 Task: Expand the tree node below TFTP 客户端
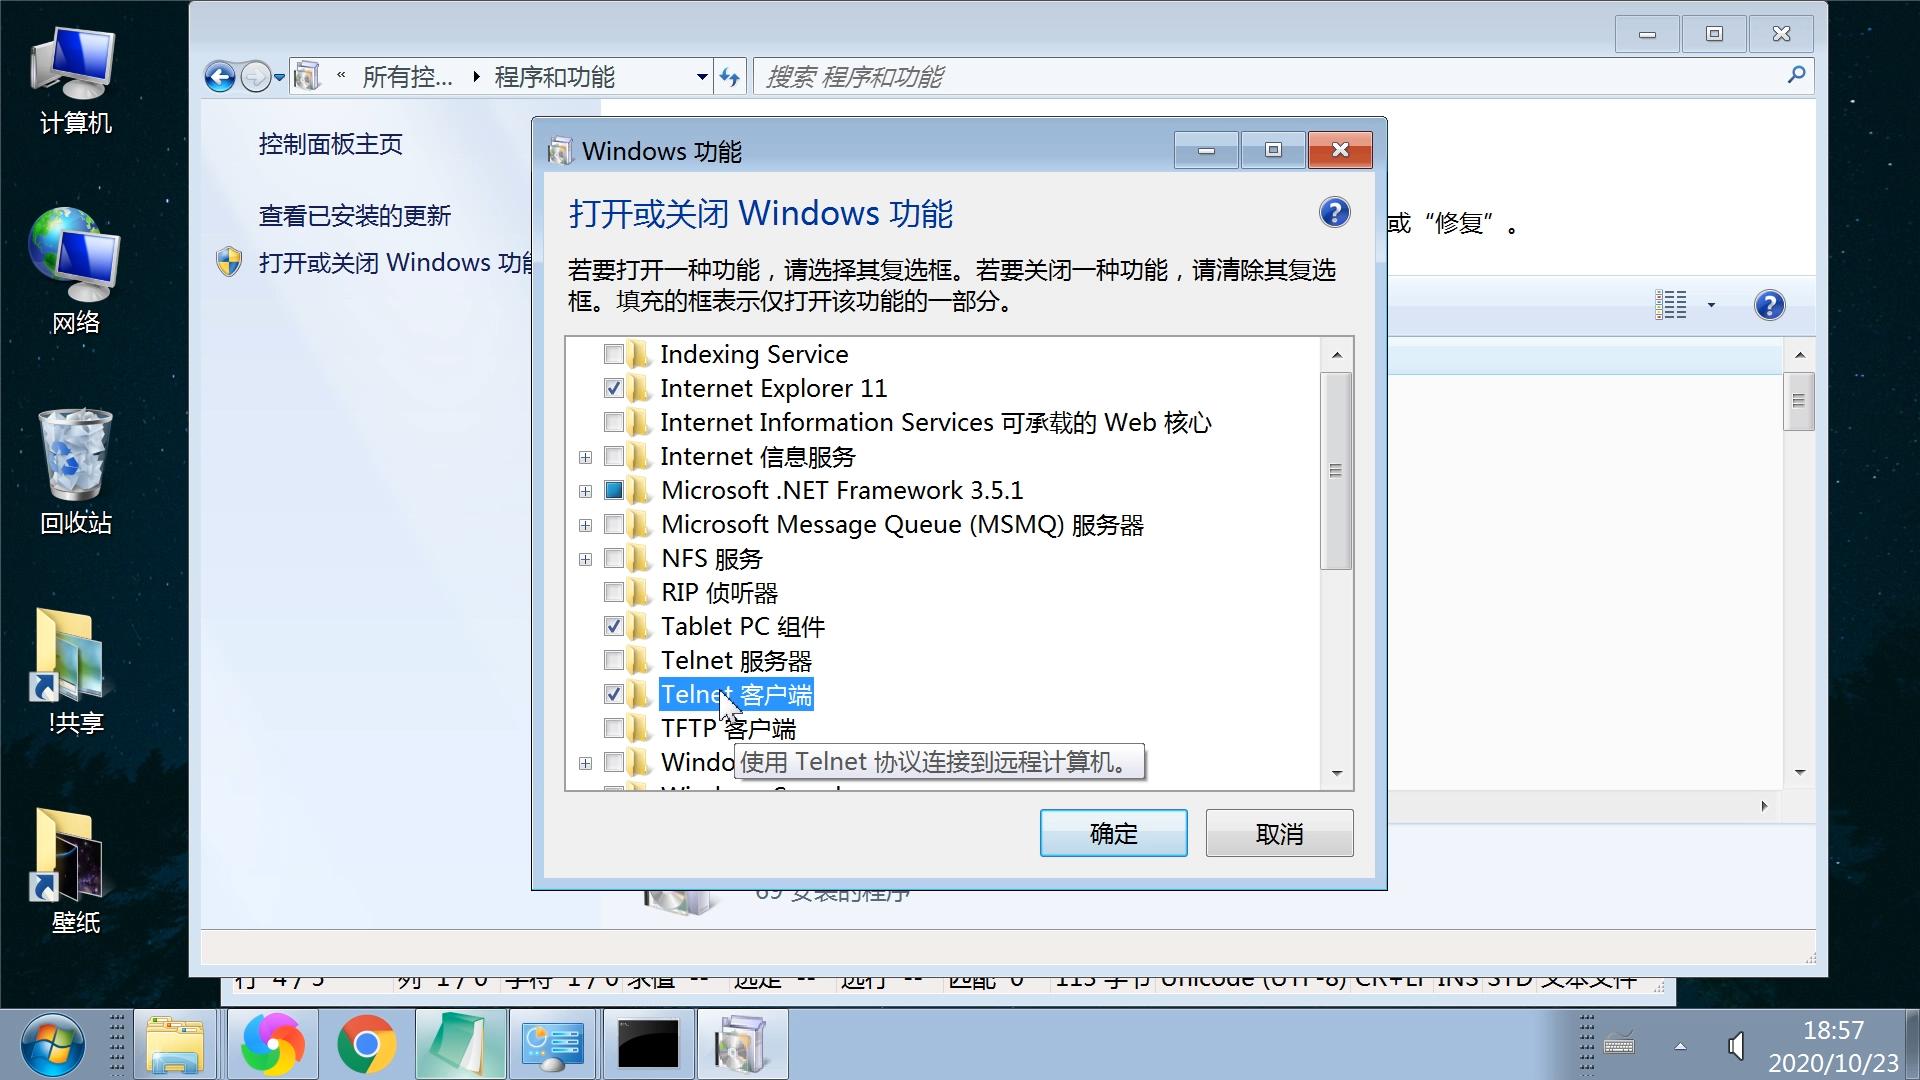[x=586, y=763]
